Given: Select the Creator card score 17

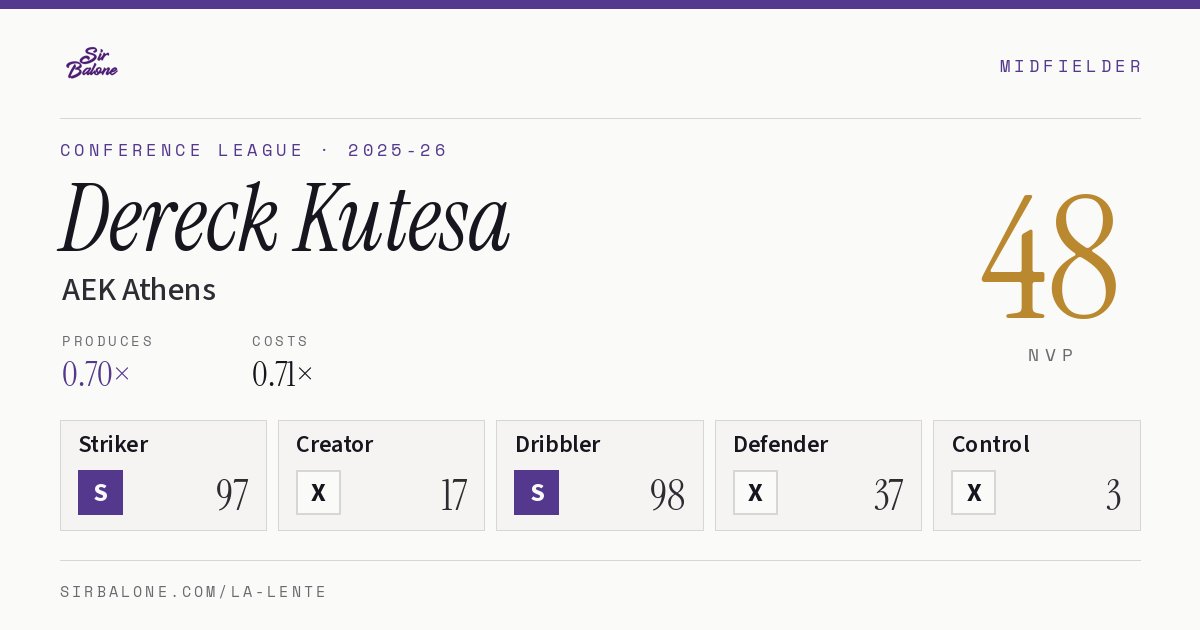Looking at the screenshot, I should point(453,495).
